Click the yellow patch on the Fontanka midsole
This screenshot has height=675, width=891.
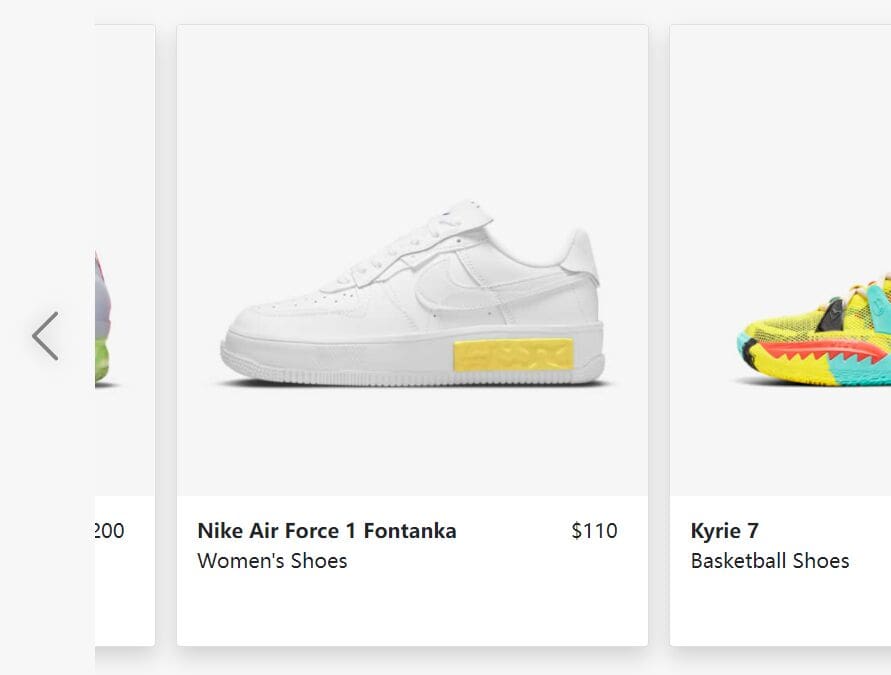pos(513,355)
